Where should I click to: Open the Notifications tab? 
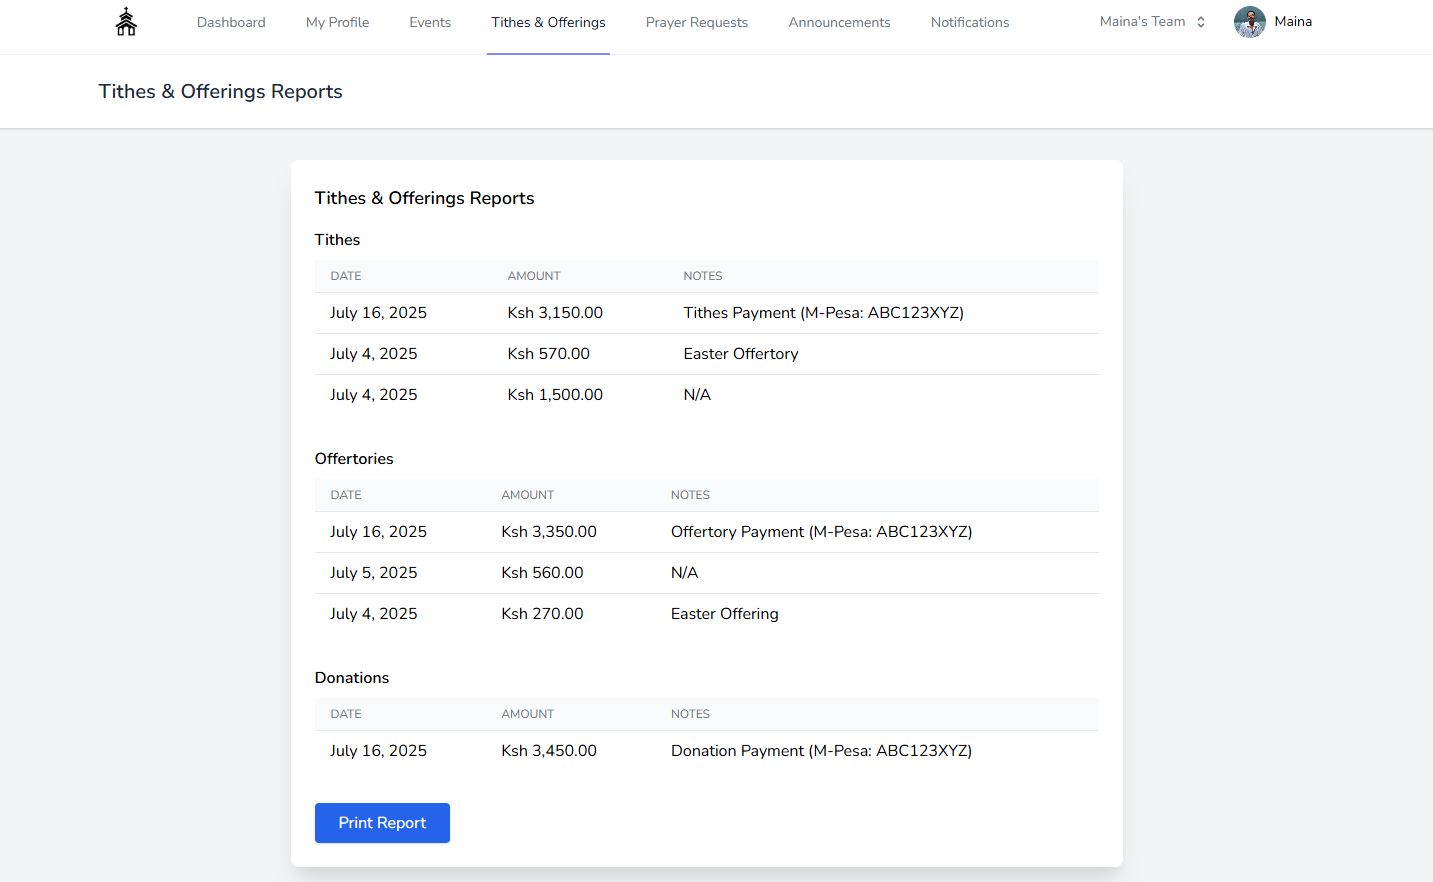[970, 22]
